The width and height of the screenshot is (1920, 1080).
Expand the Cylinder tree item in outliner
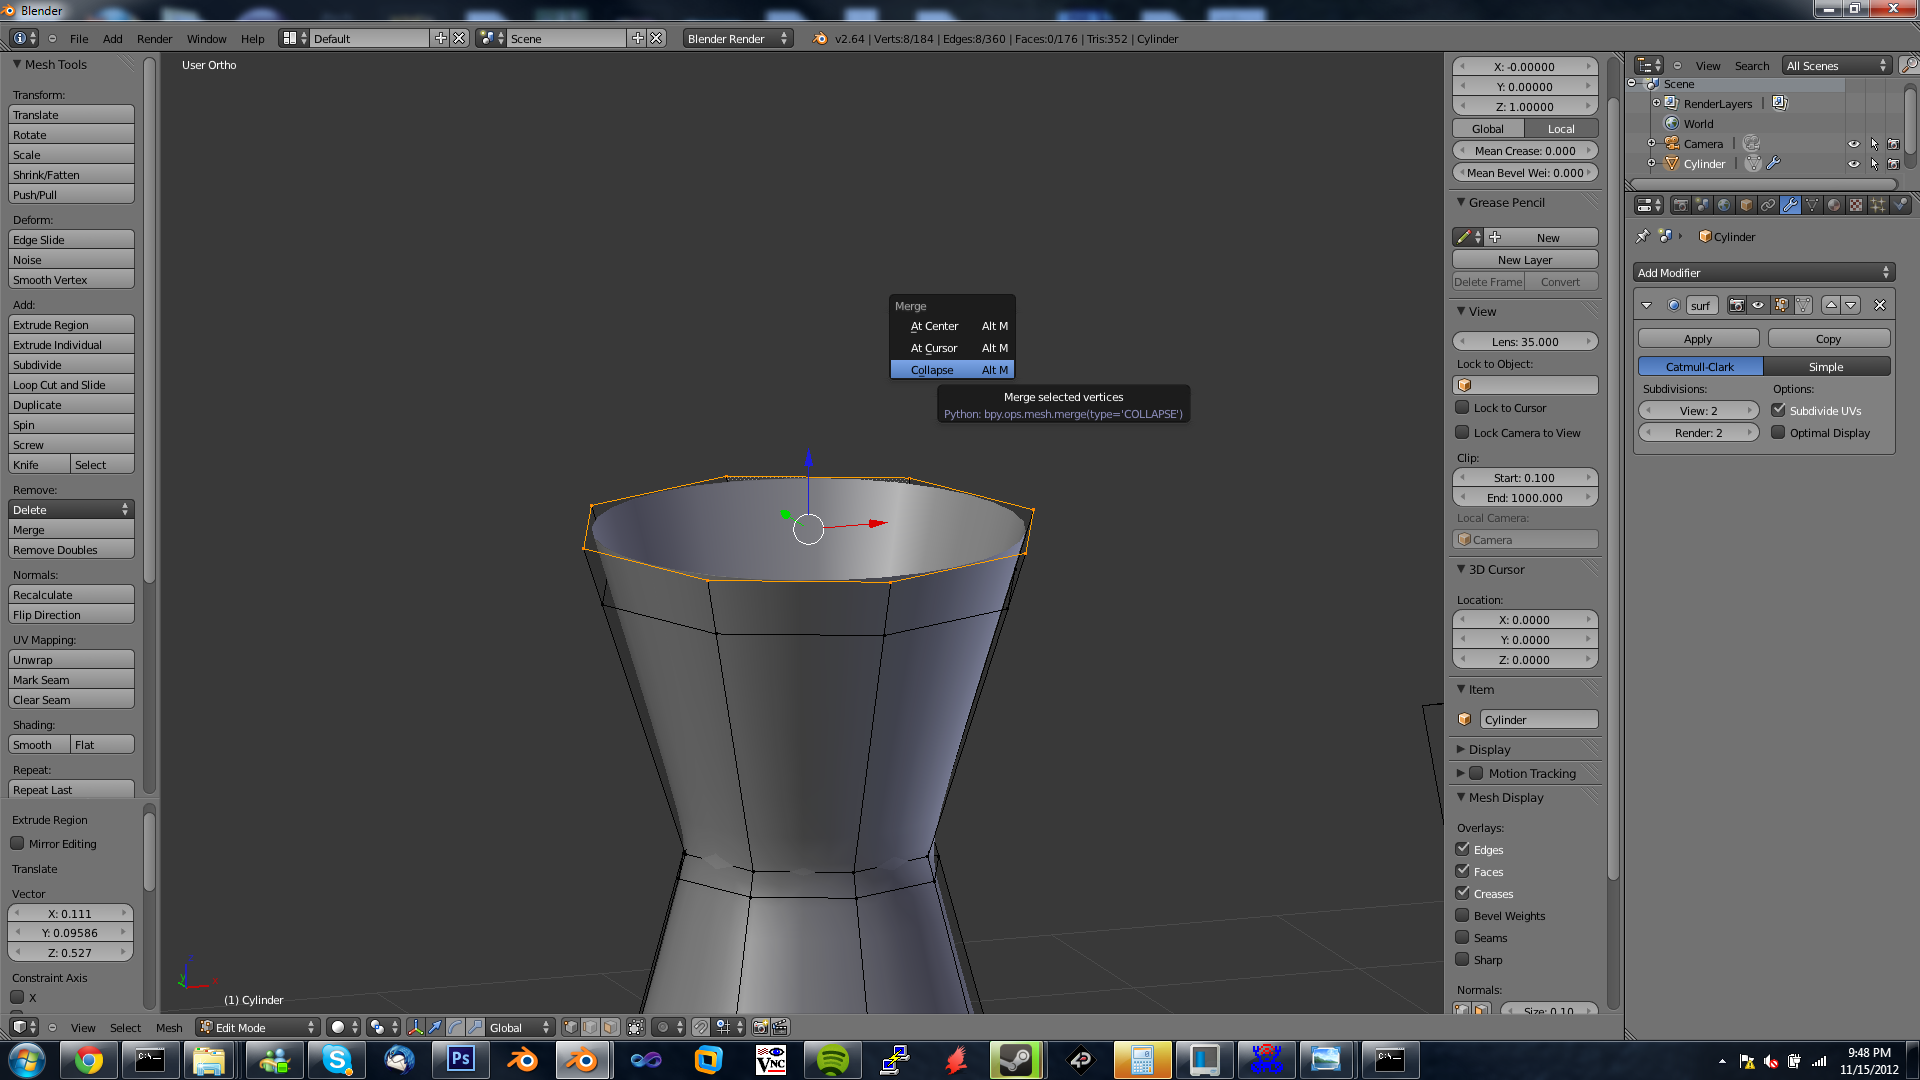pyautogui.click(x=1651, y=163)
